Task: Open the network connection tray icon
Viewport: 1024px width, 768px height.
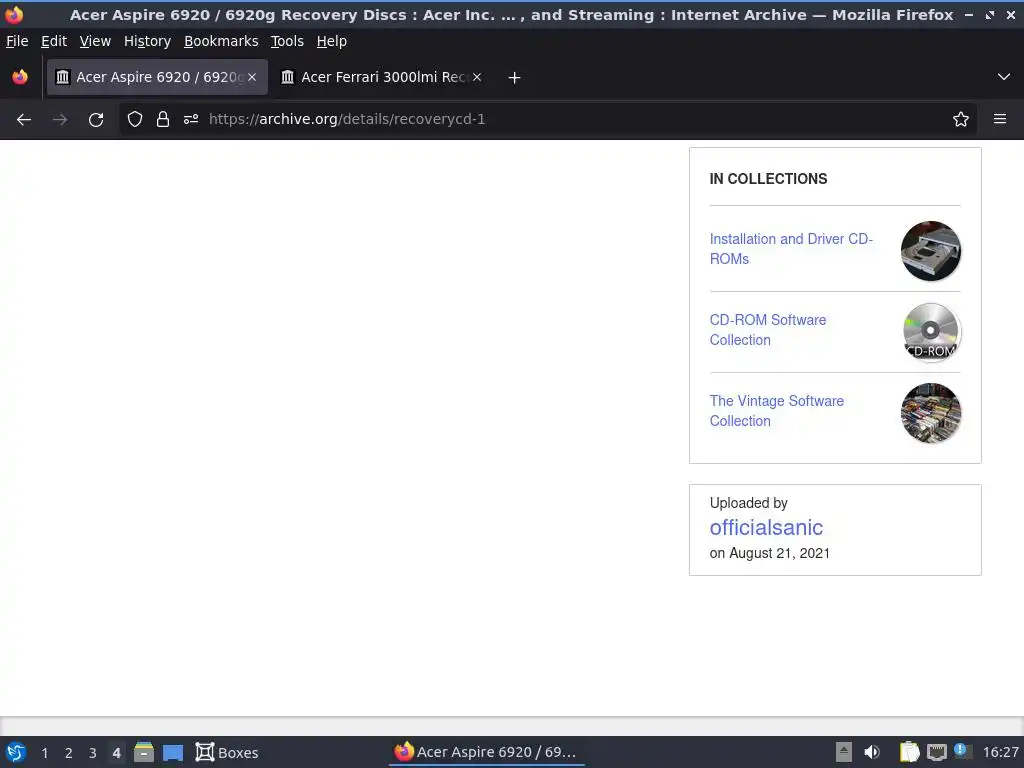Action: [936, 752]
